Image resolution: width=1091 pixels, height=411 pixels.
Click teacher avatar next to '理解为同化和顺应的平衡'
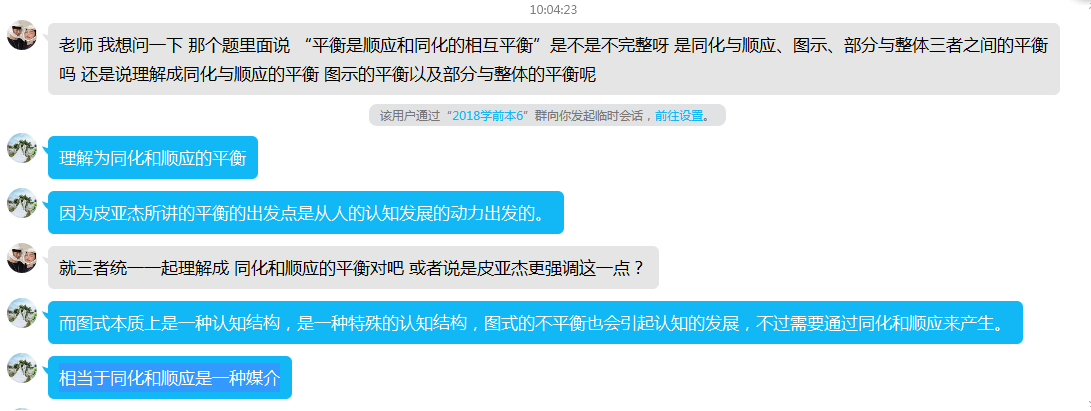22,147
